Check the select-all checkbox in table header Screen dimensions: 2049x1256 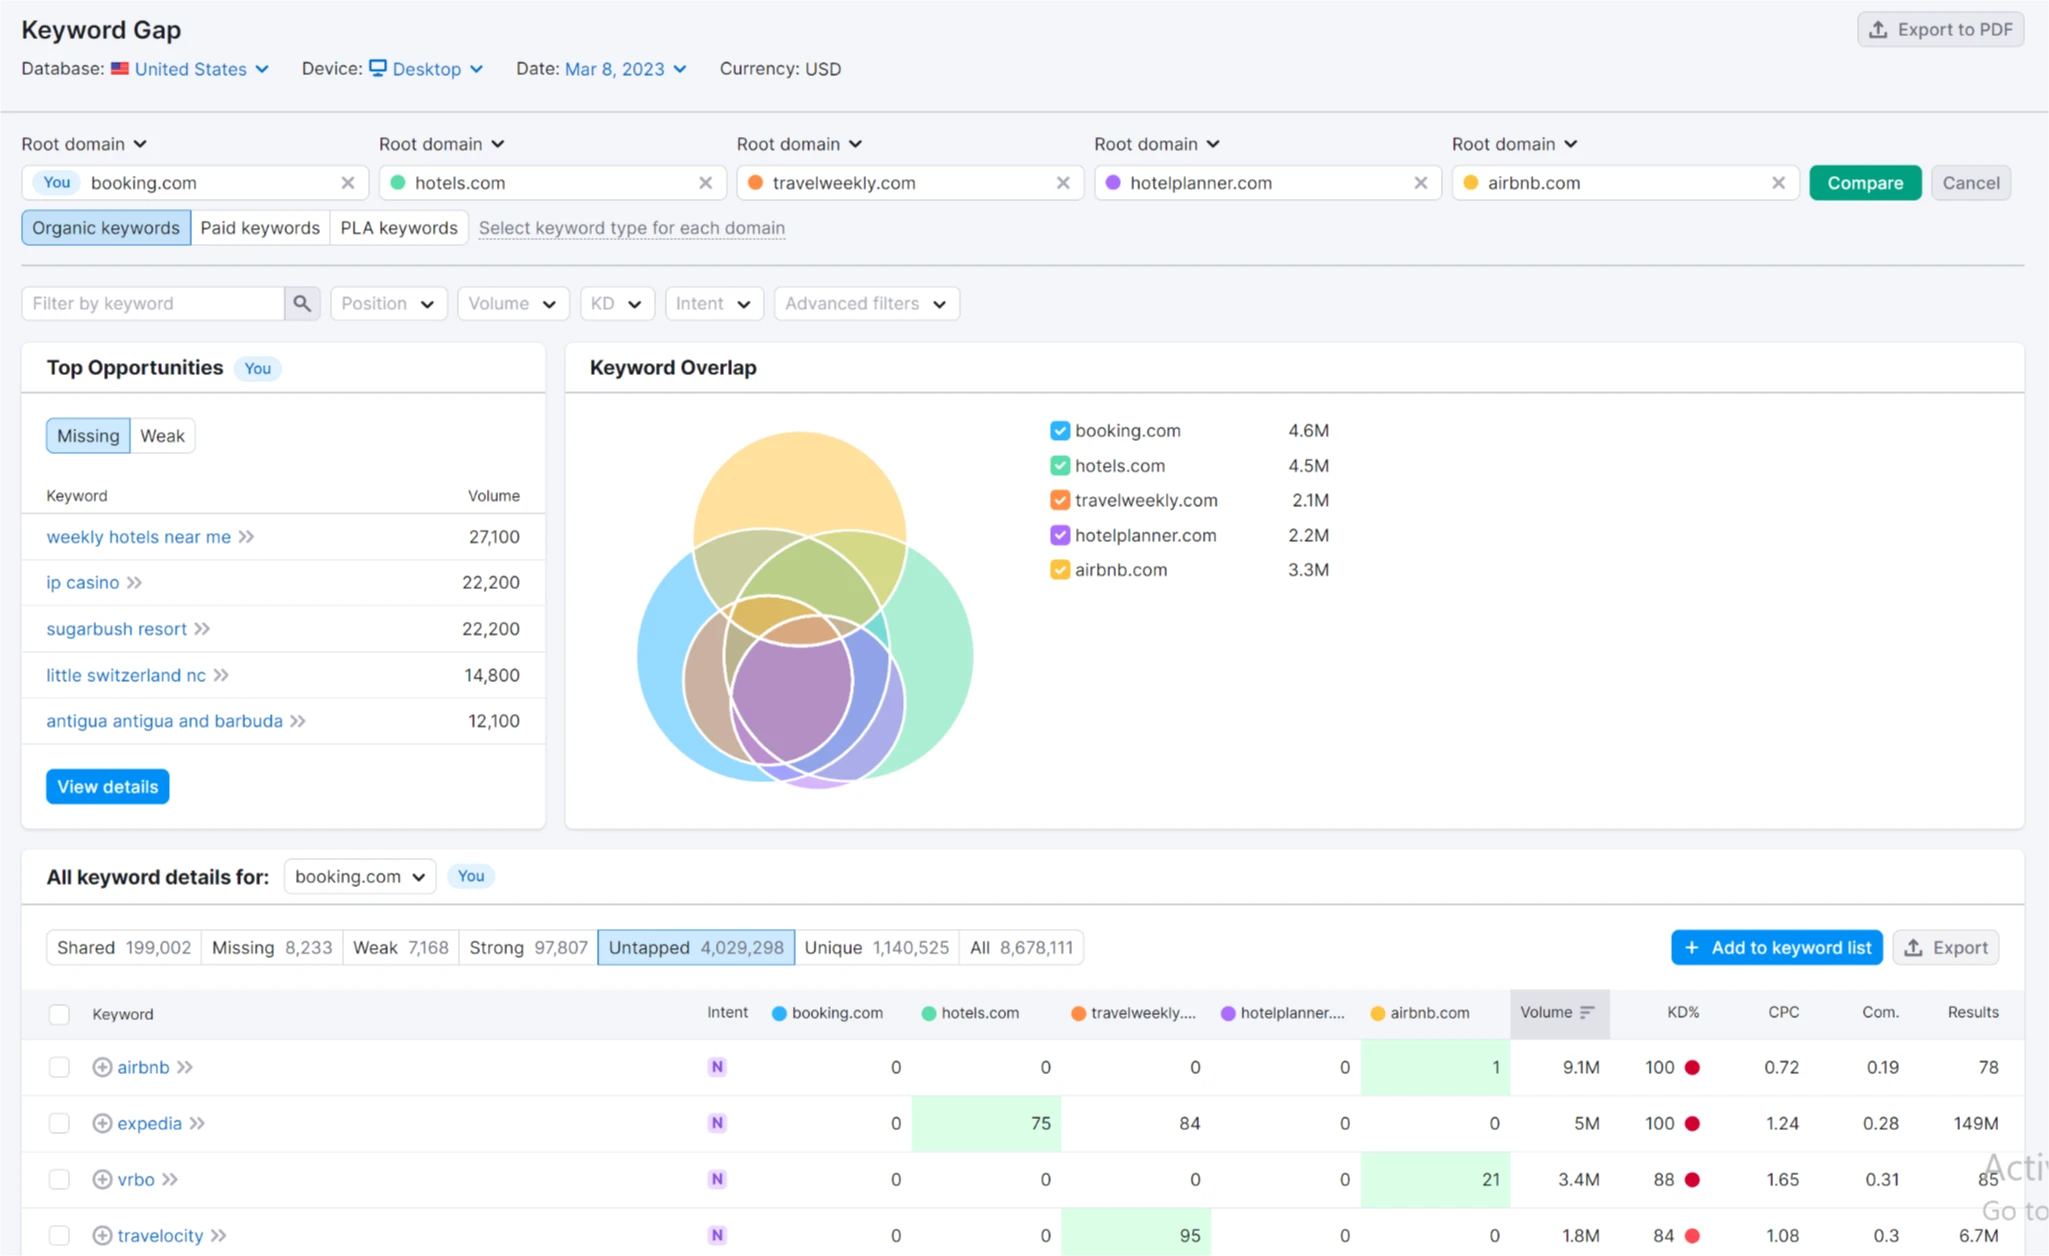point(60,1014)
